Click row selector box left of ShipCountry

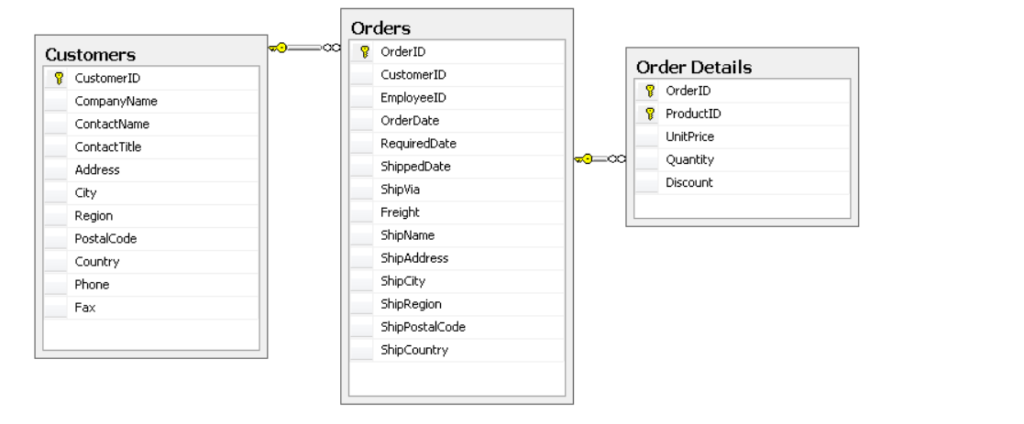(361, 350)
